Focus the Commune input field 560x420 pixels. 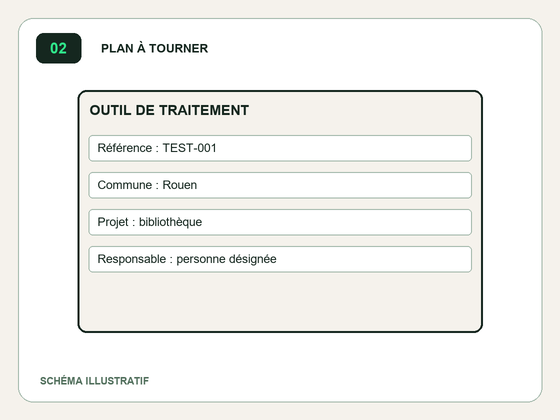click(280, 185)
